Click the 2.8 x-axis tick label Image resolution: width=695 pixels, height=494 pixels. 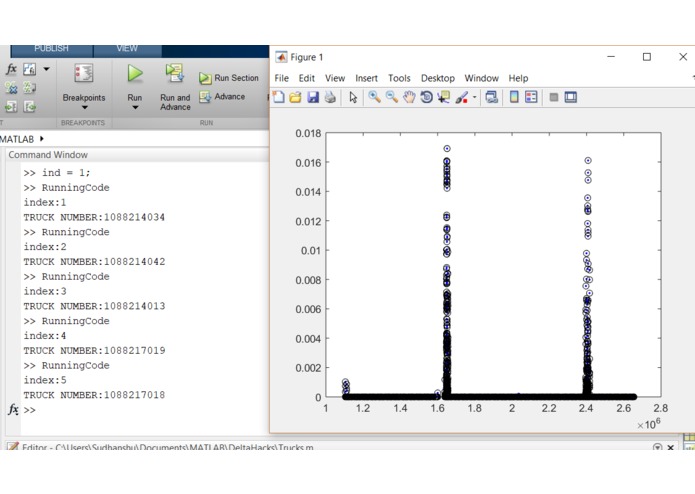pos(660,408)
